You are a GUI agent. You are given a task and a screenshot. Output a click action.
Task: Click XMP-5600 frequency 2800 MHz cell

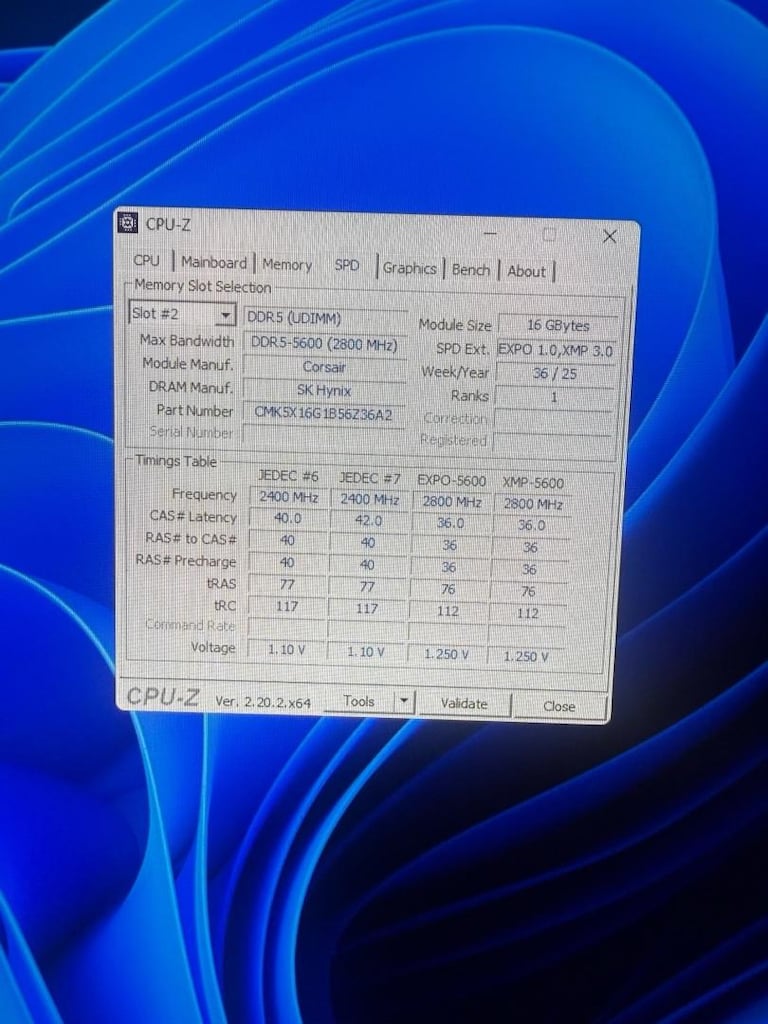pos(533,504)
